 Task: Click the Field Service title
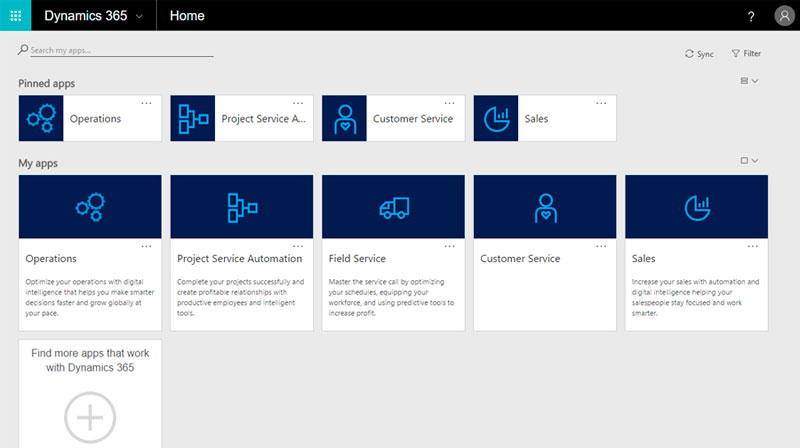(357, 259)
